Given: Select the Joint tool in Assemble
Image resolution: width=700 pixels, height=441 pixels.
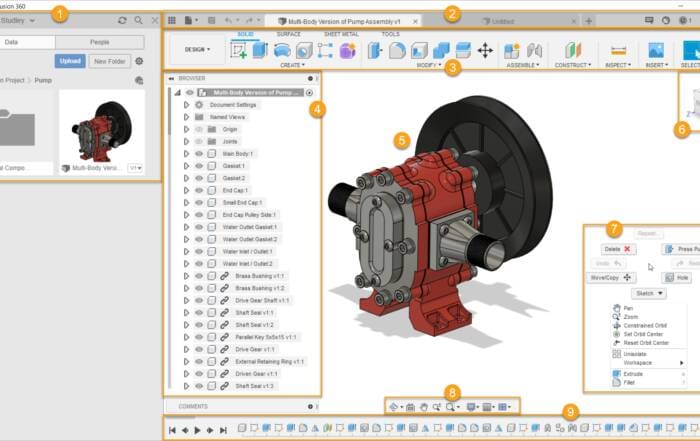Looking at the screenshot, I should tap(534, 50).
